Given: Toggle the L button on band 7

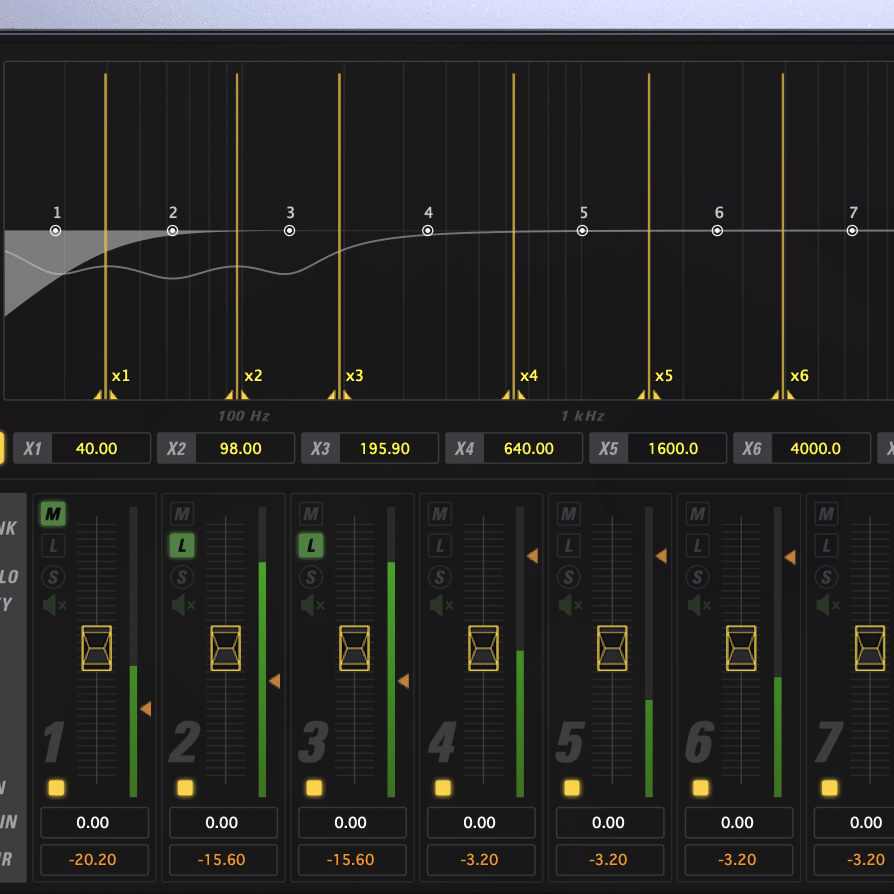Looking at the screenshot, I should 826,546.
